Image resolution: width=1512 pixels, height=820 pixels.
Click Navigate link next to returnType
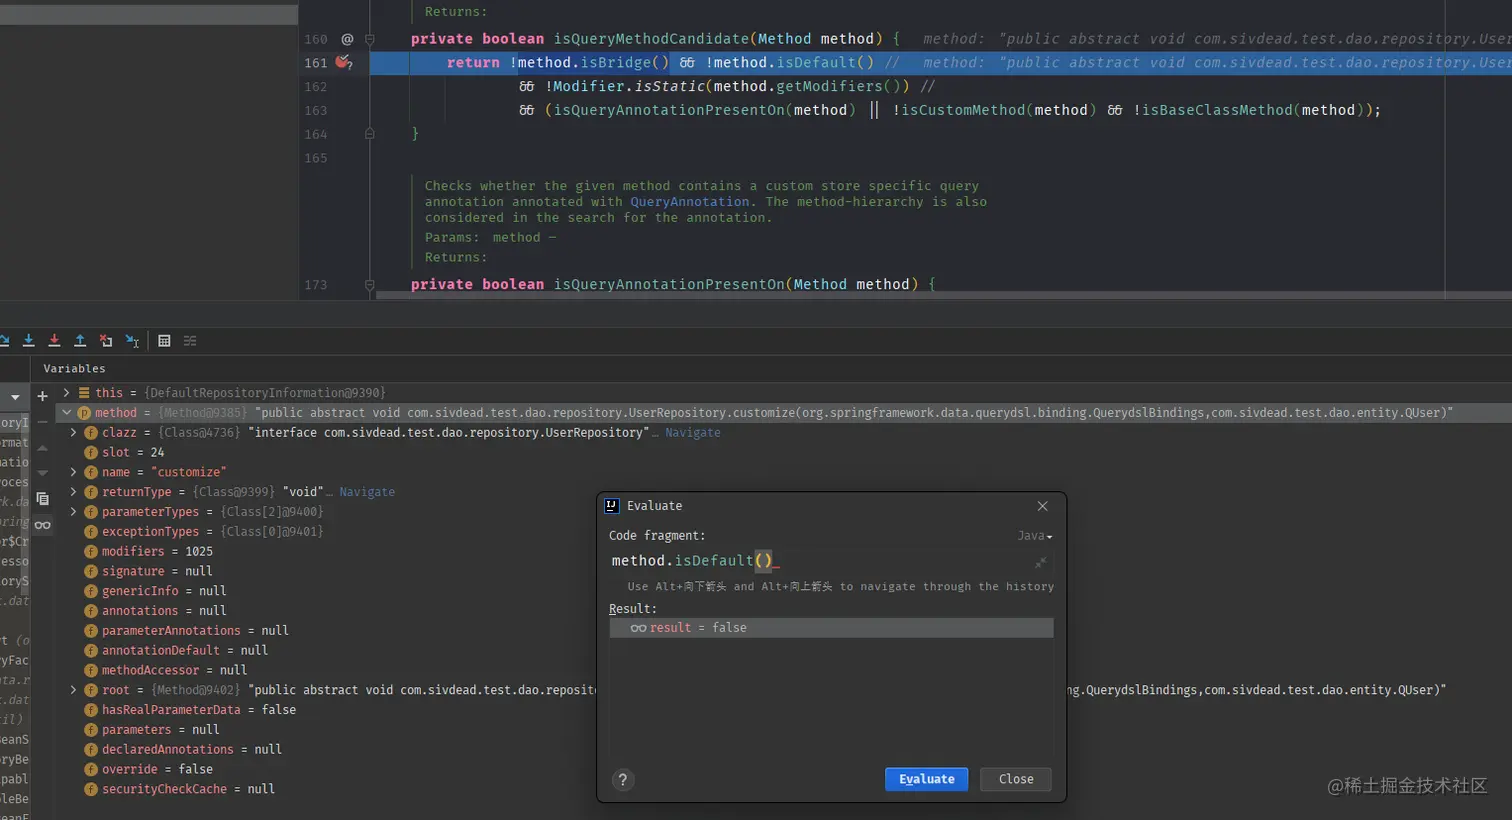click(x=367, y=492)
